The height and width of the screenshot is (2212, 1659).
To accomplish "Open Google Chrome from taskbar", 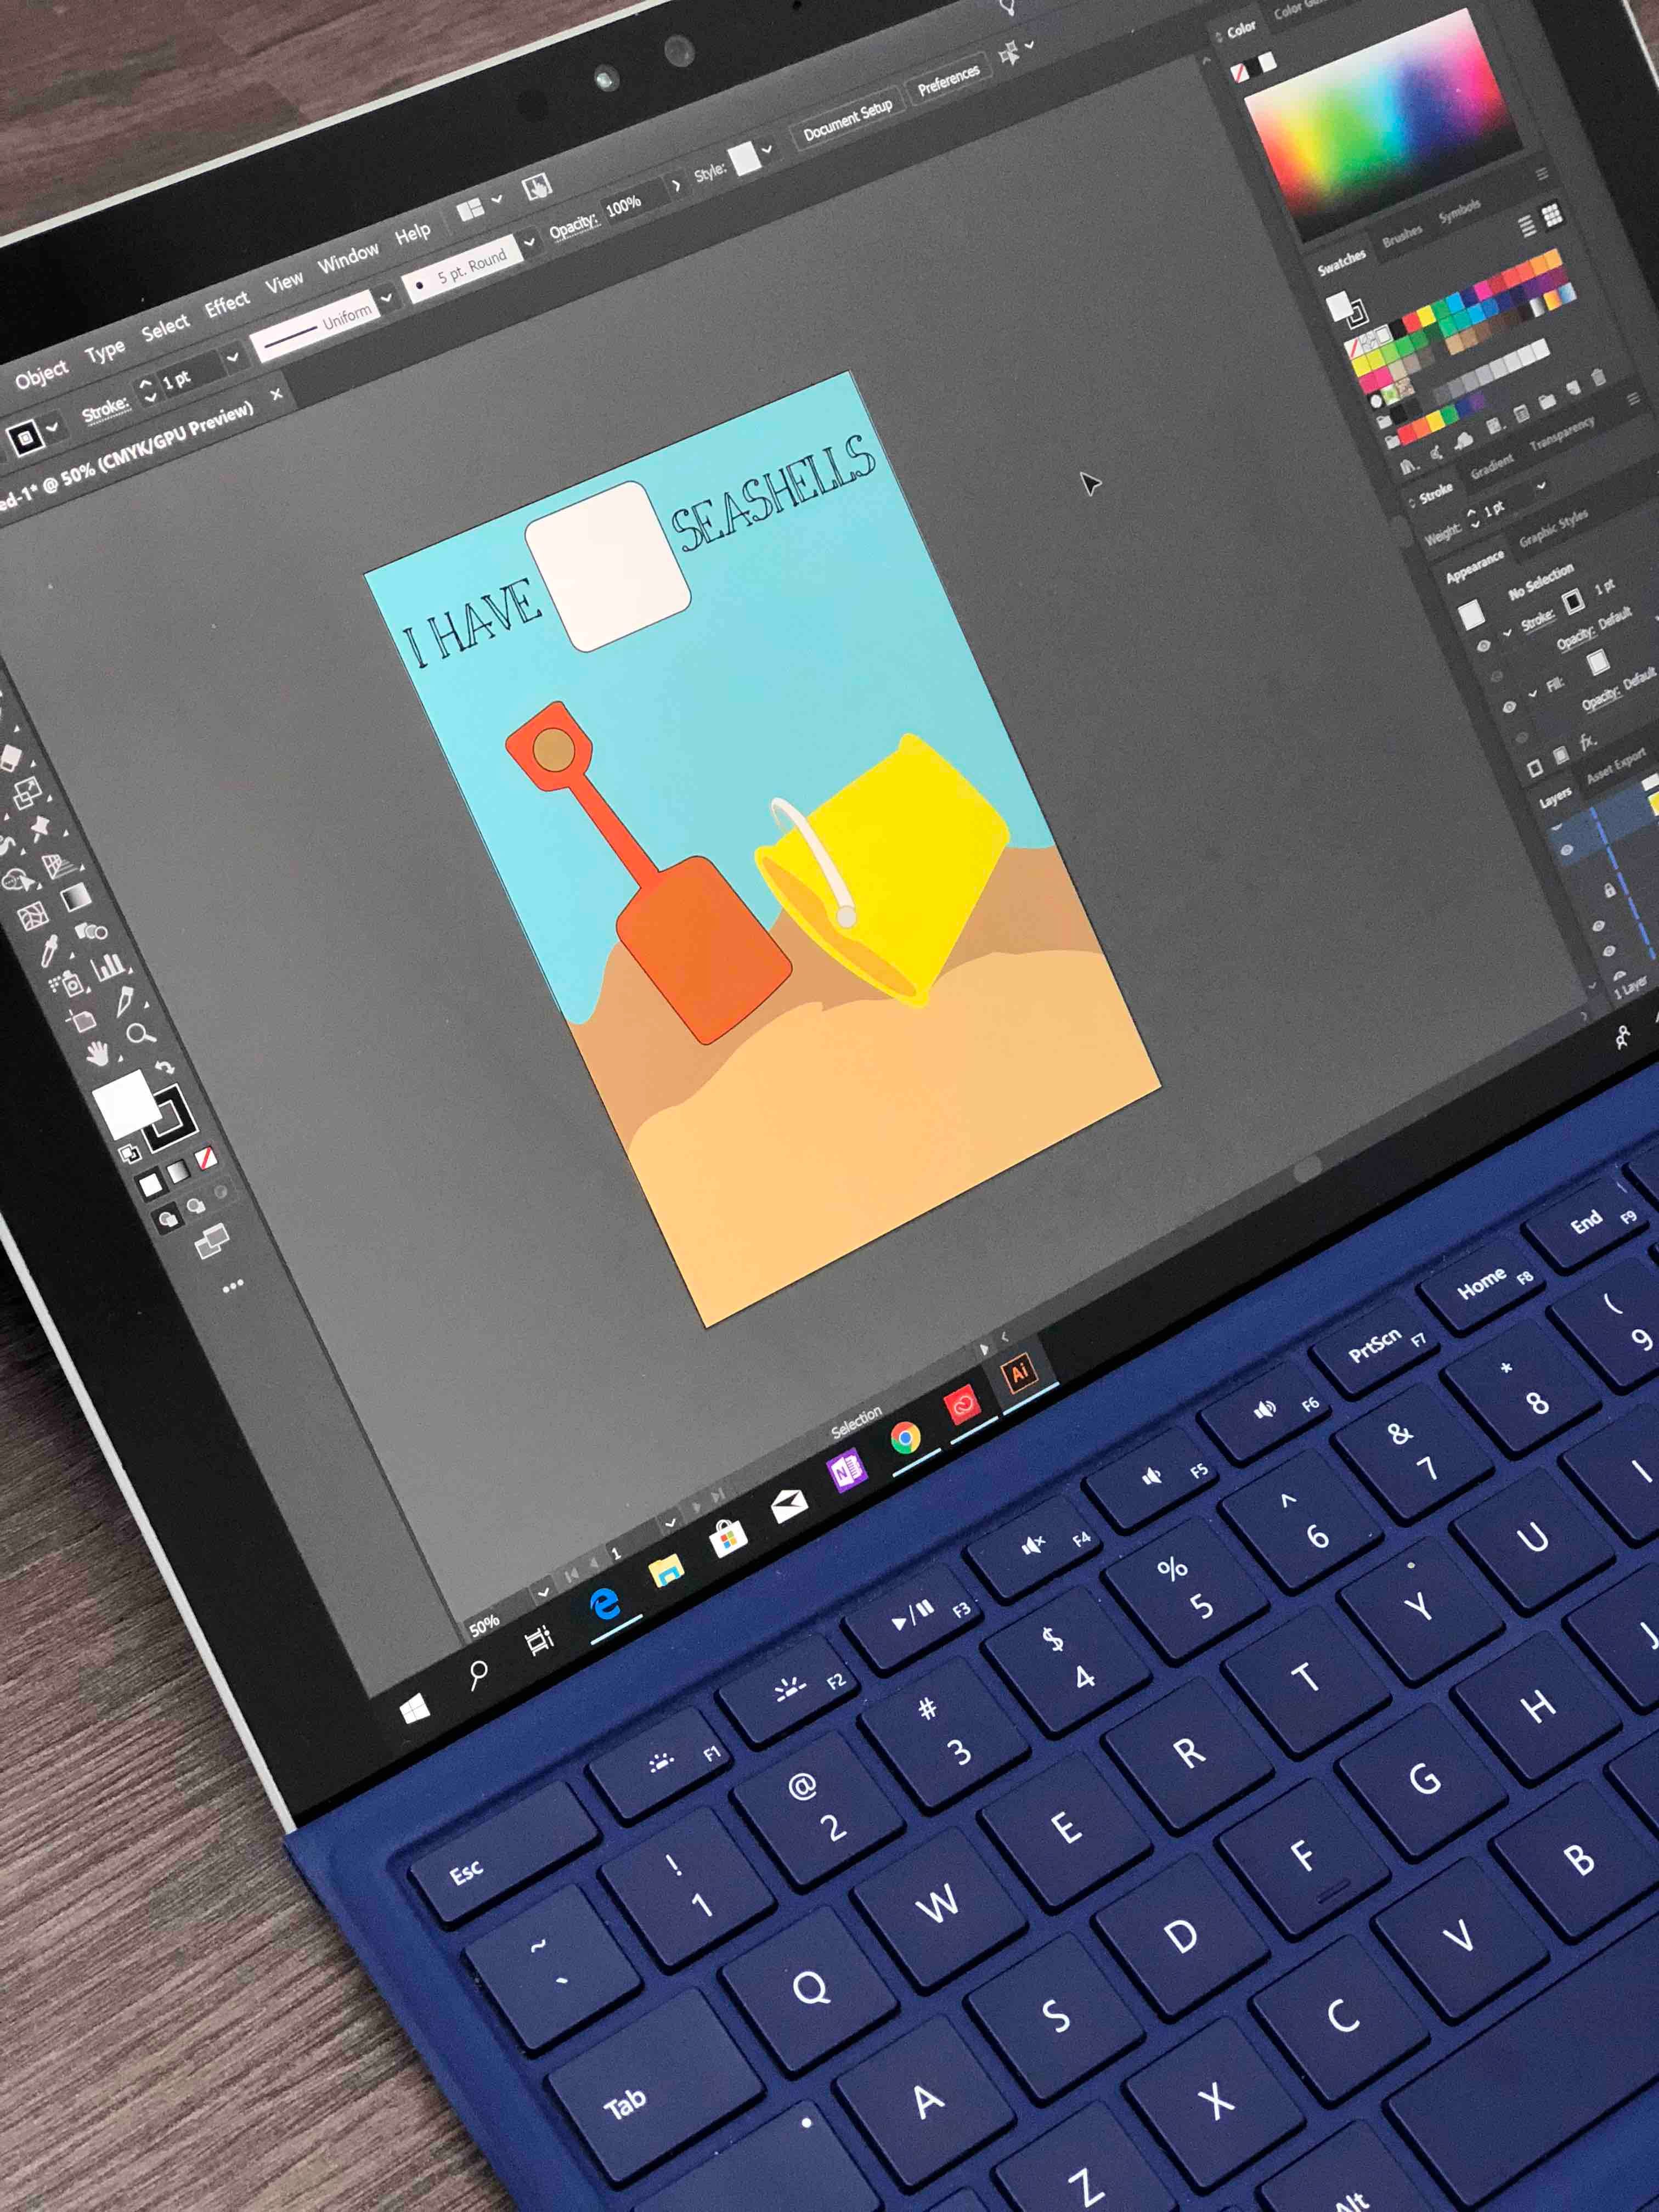I will (905, 1438).
